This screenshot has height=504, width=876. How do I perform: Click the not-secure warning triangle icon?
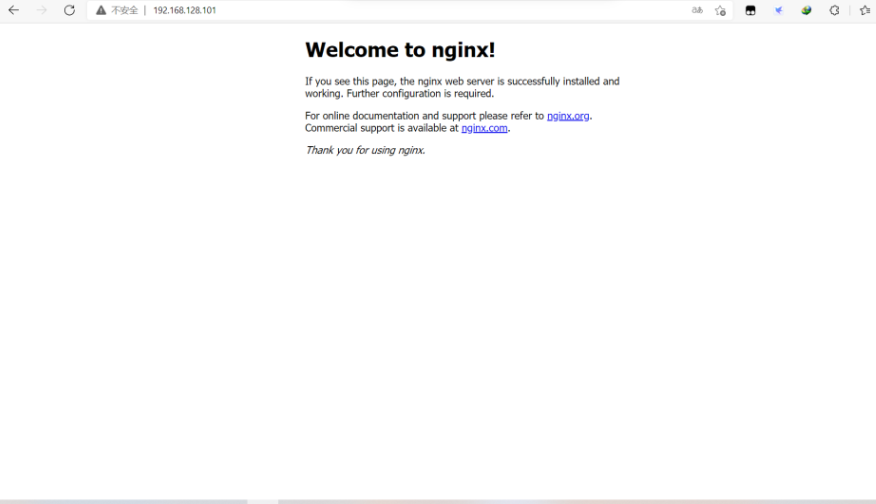coord(101,10)
